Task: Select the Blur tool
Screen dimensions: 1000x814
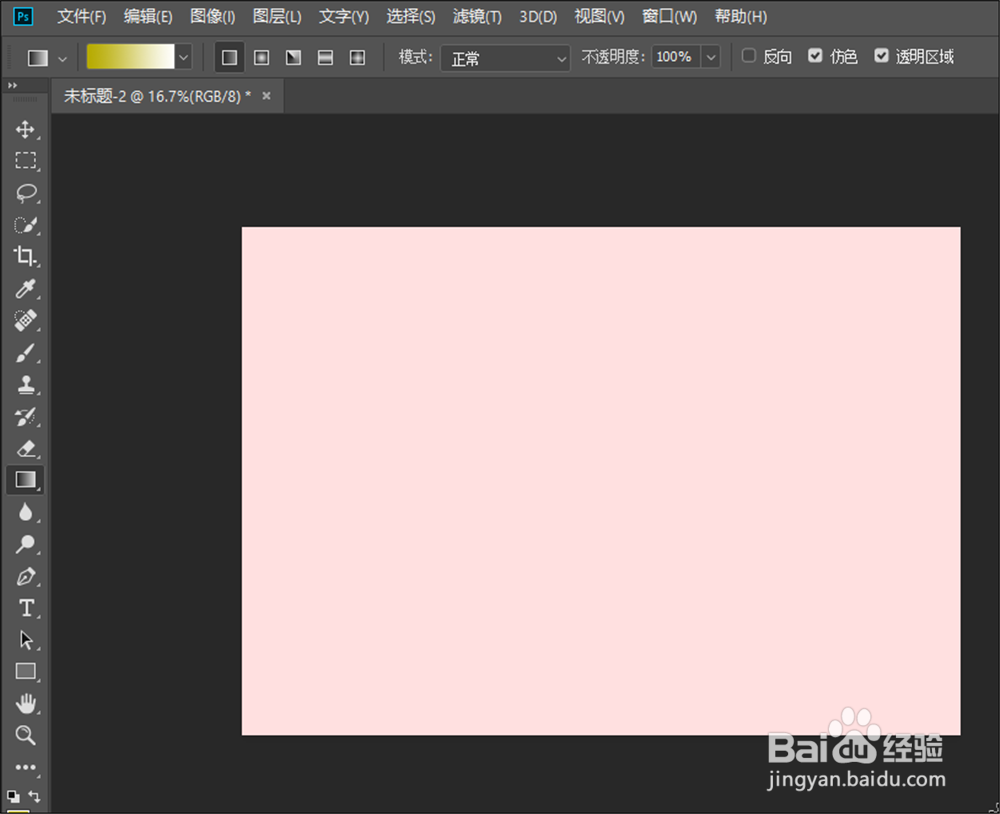Action: [x=26, y=512]
